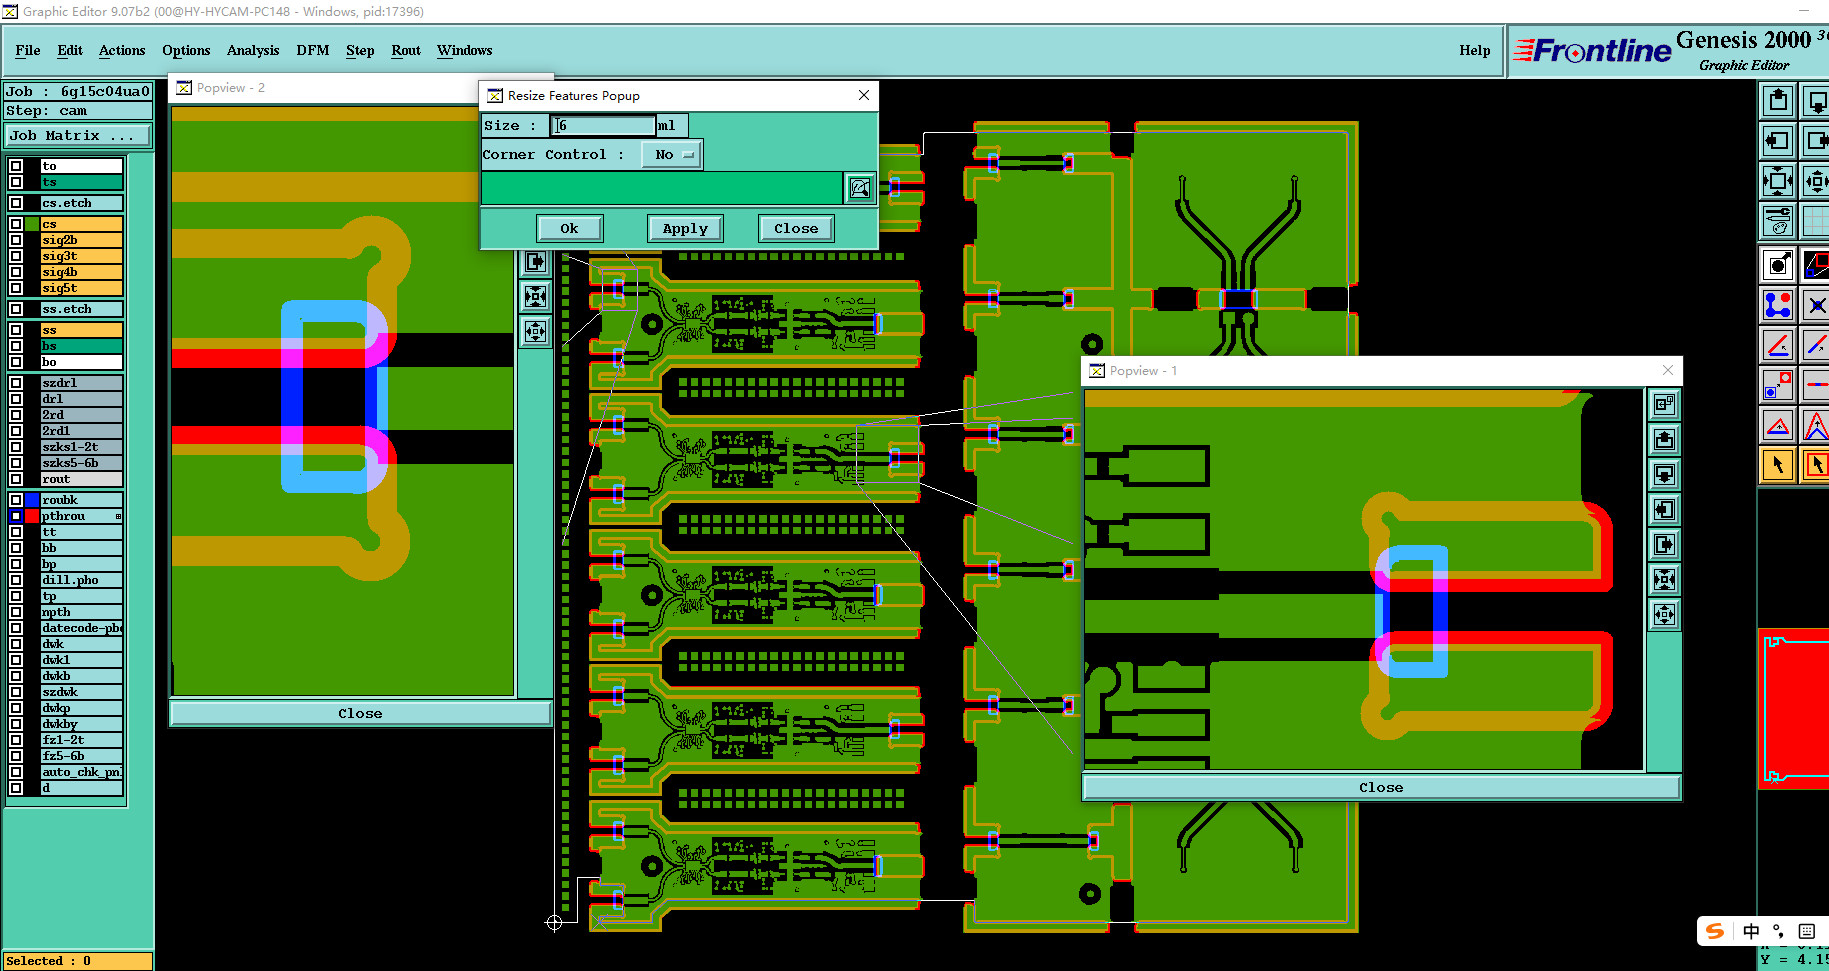The image size is (1829, 971).
Task: Toggle the grid display icon
Action: coord(1816,221)
